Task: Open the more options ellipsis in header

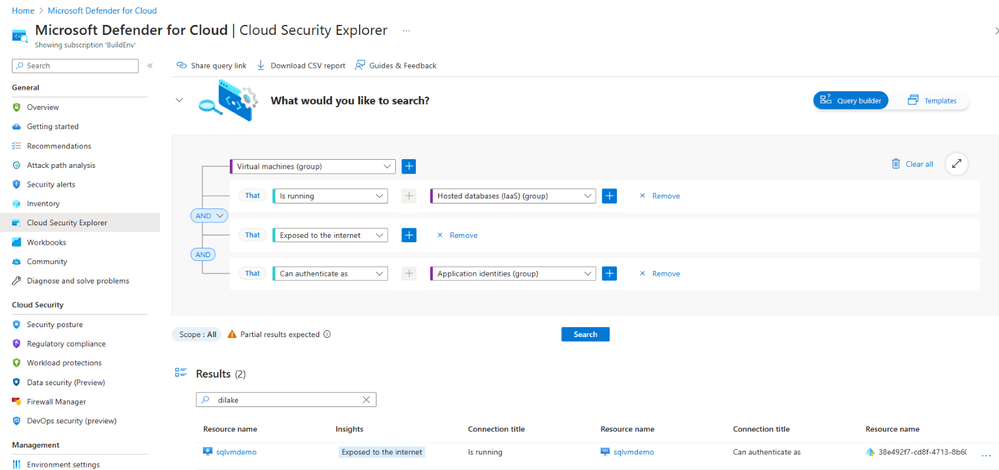Action: click(x=406, y=31)
